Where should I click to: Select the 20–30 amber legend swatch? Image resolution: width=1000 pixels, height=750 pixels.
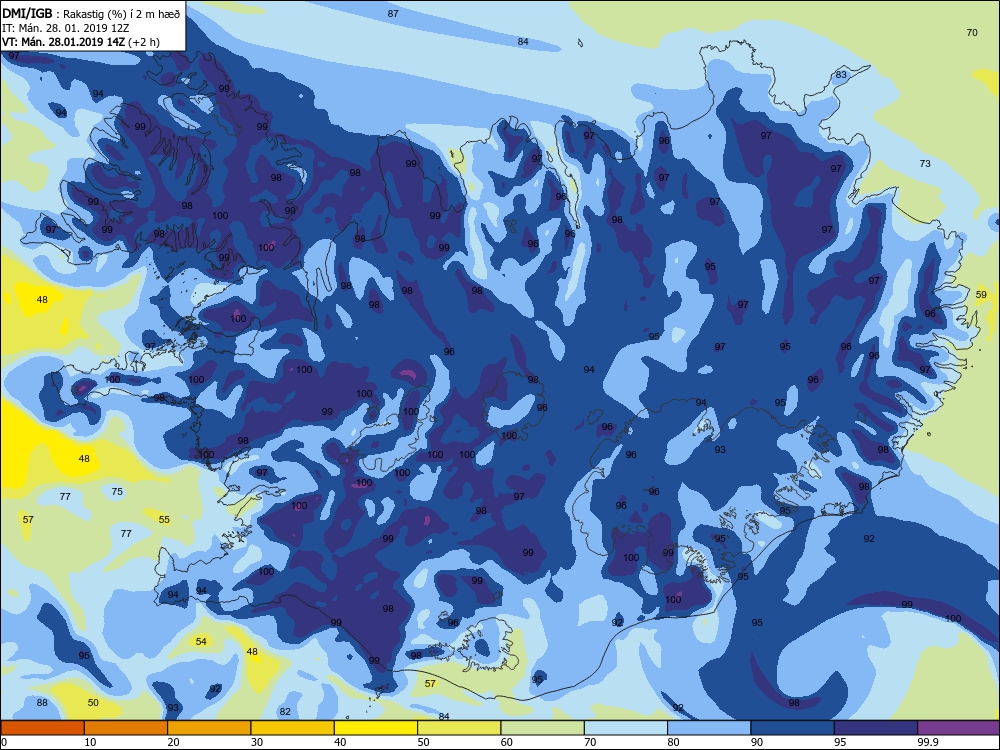click(209, 728)
